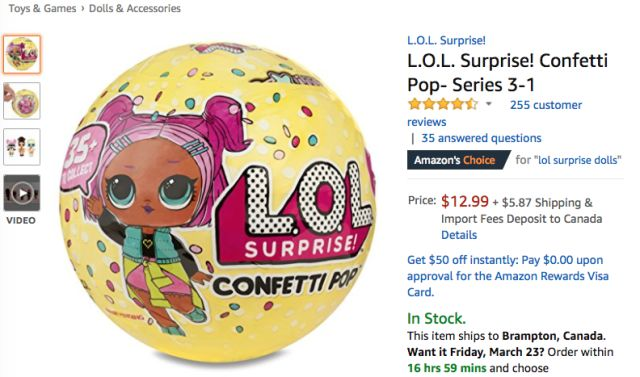Open the 255 customer reviews link

pos(495,113)
